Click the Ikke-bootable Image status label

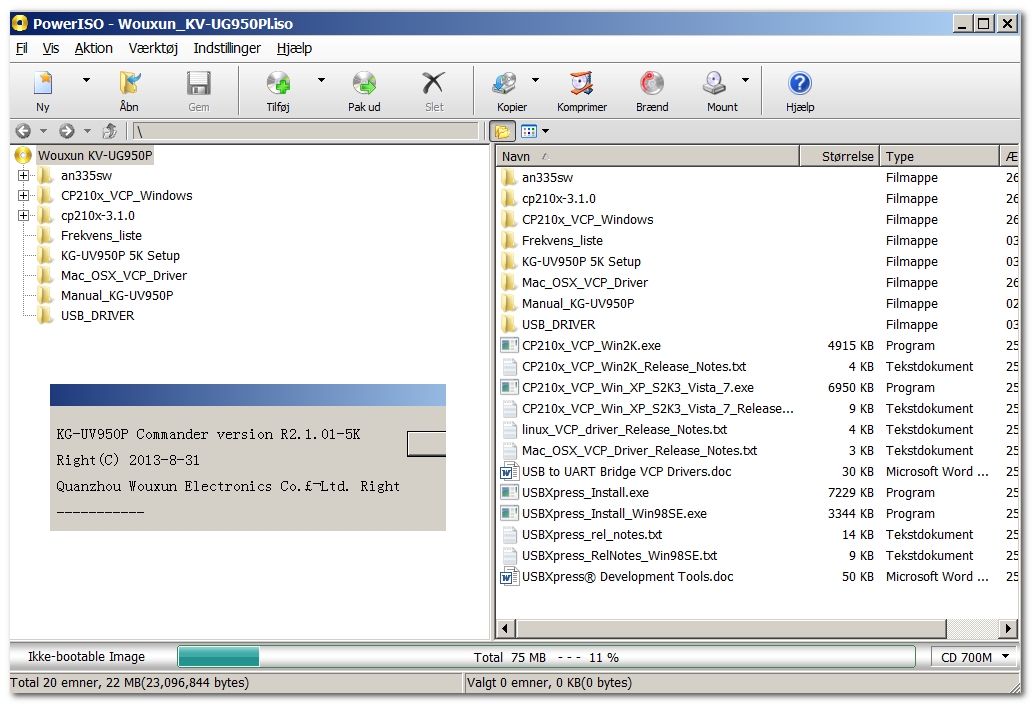(x=86, y=657)
